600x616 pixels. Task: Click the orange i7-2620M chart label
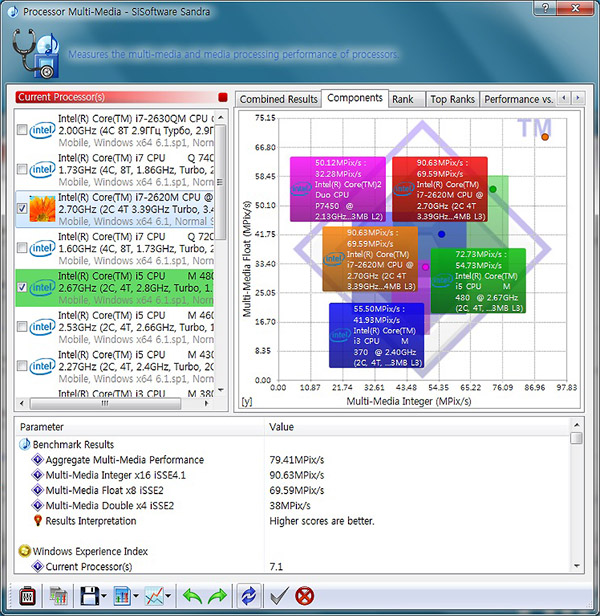(370, 259)
